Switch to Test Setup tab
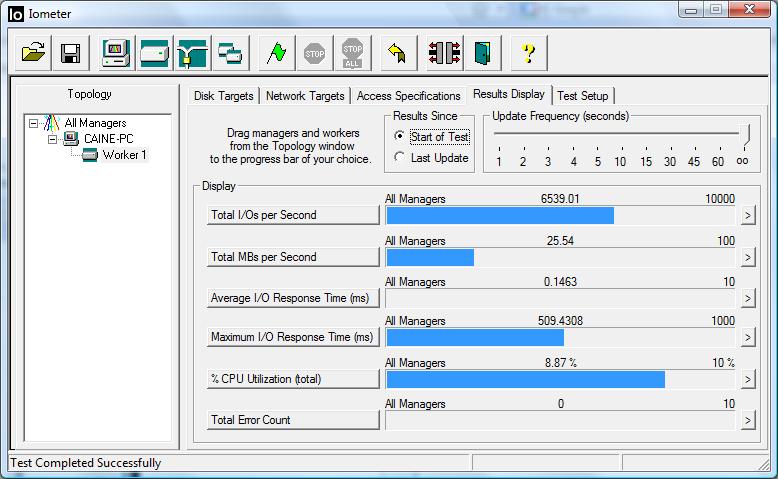The image size is (778, 479). [x=583, y=96]
